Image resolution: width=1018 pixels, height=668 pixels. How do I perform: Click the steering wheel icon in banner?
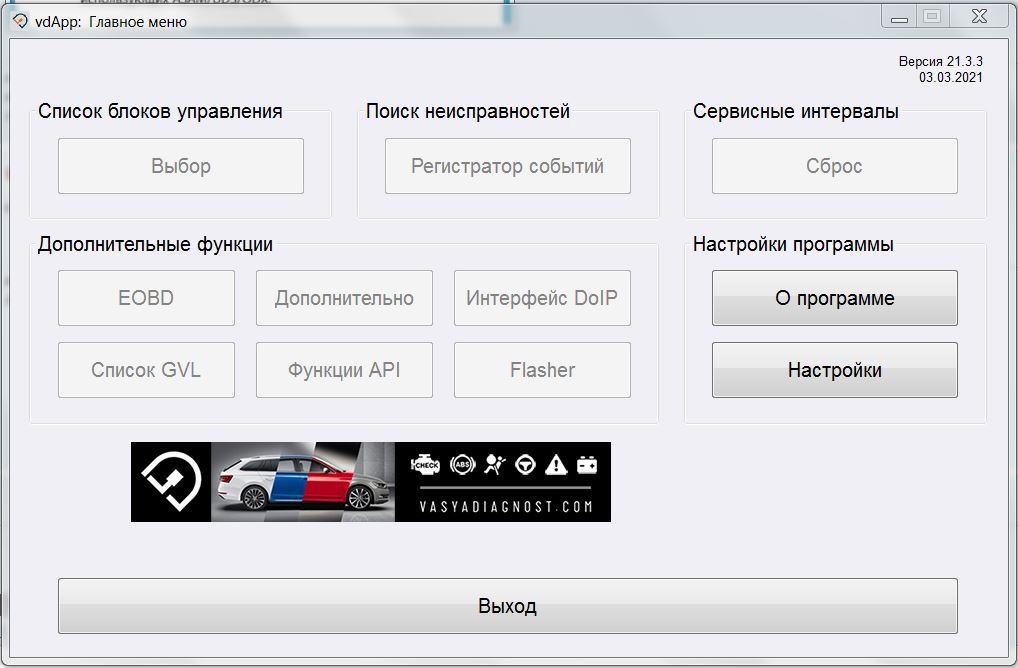click(525, 465)
